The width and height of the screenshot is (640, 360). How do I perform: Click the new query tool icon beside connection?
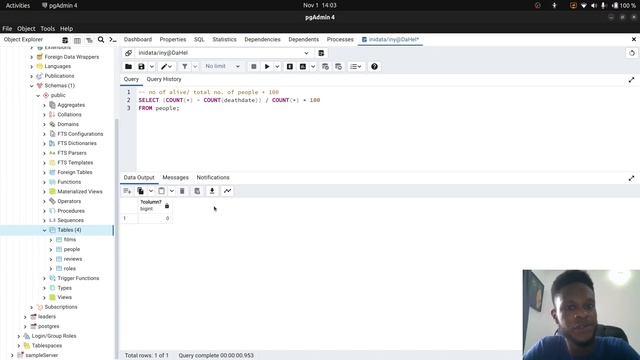(321, 53)
